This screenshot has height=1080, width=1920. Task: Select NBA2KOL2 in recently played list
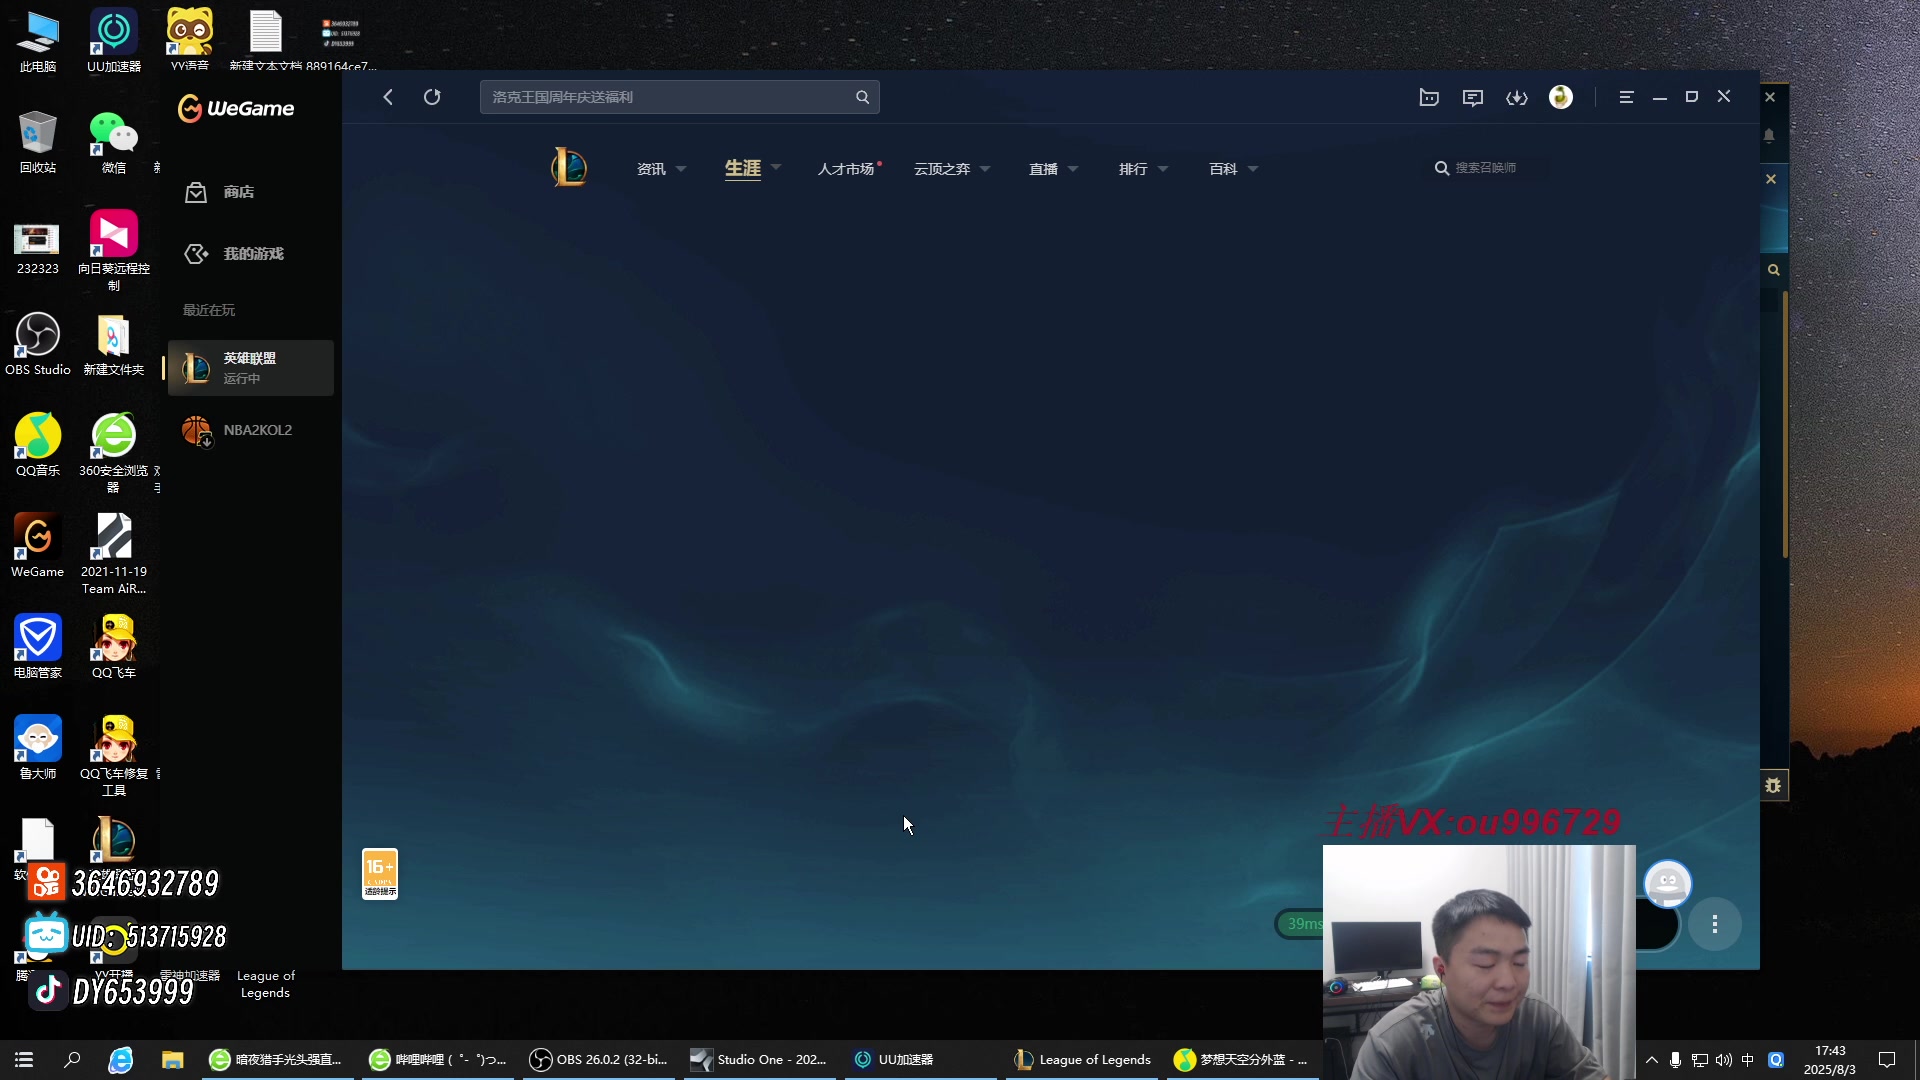click(250, 431)
